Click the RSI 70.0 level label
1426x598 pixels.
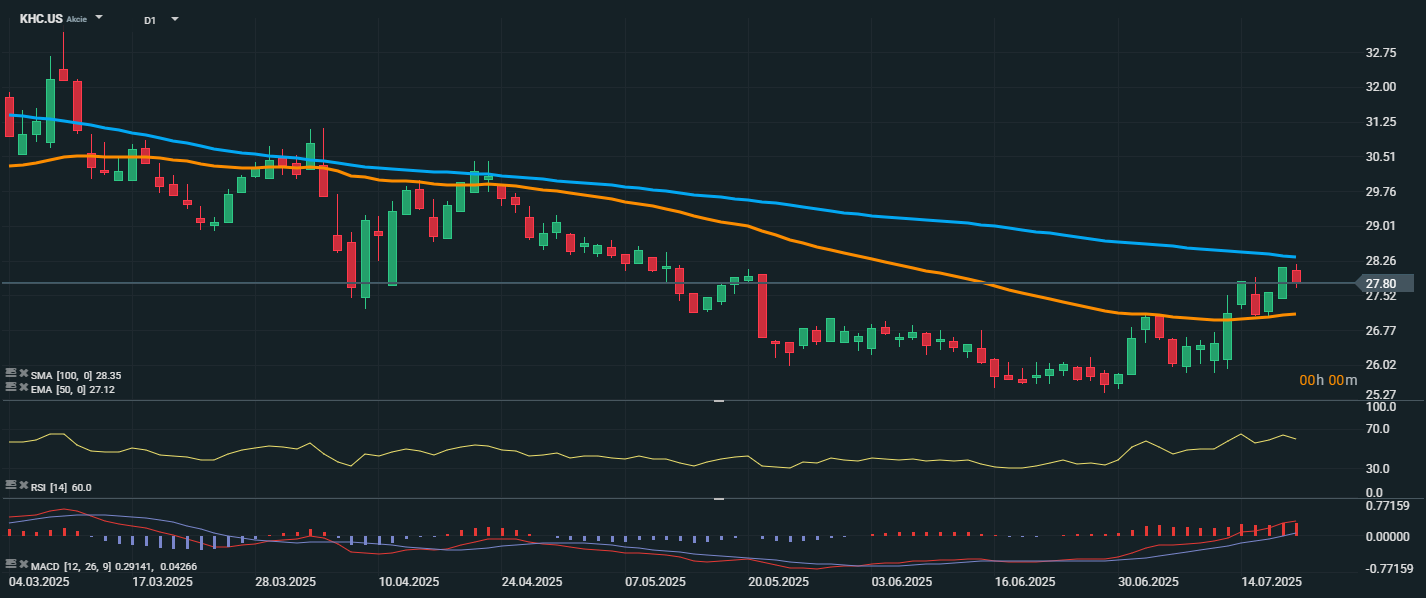(x=1379, y=429)
